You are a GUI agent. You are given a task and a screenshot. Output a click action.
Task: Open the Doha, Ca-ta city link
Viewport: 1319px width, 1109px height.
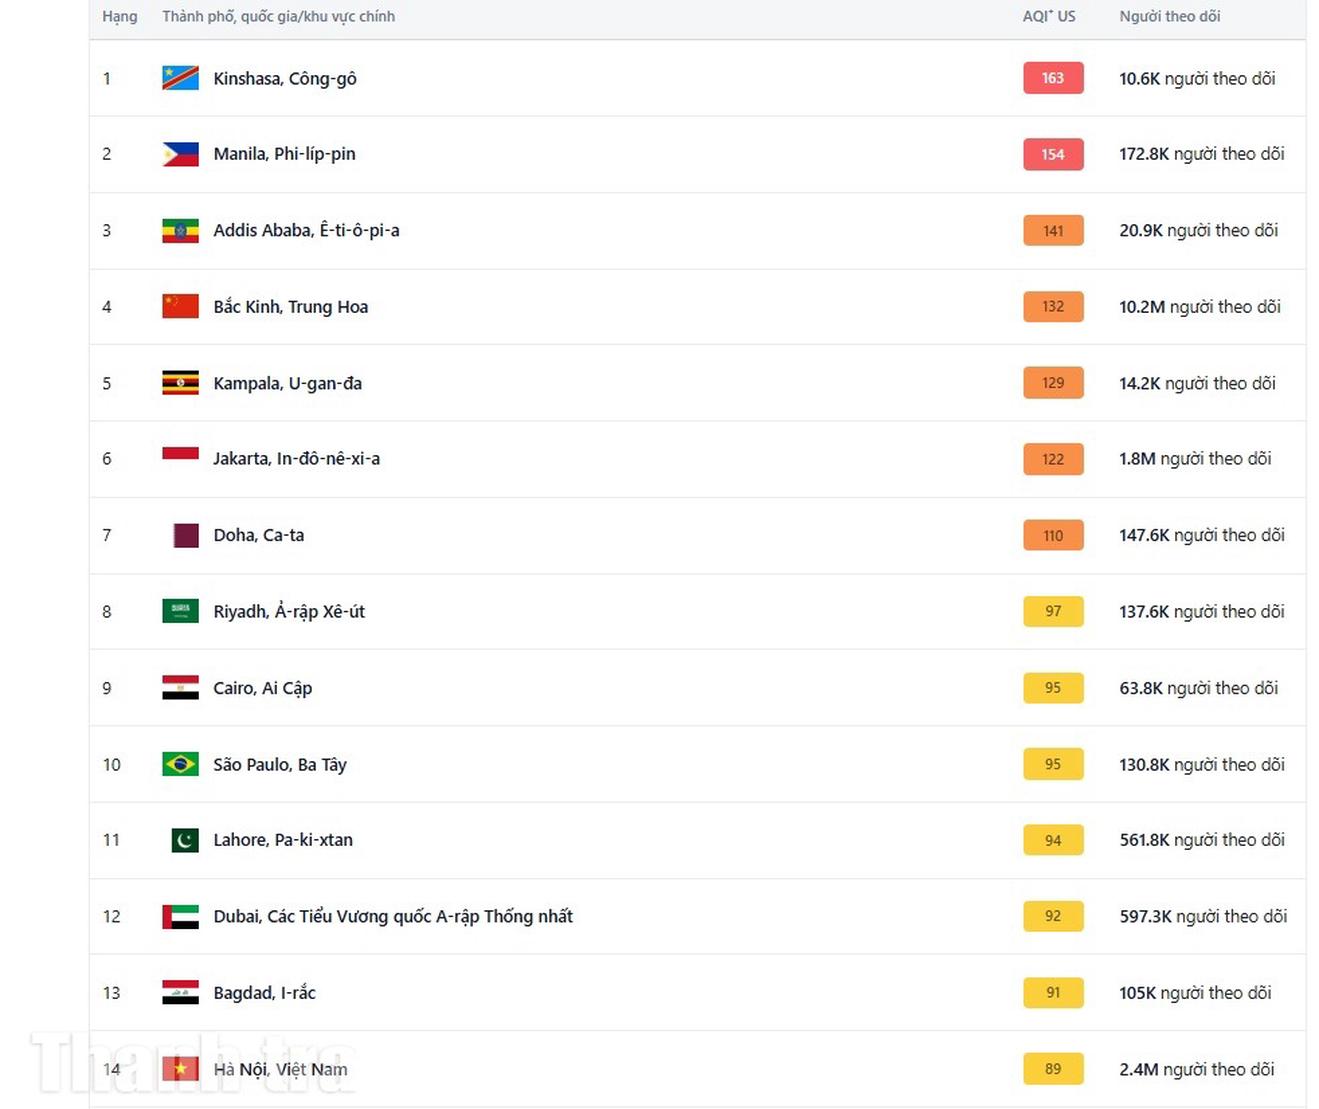coord(258,535)
